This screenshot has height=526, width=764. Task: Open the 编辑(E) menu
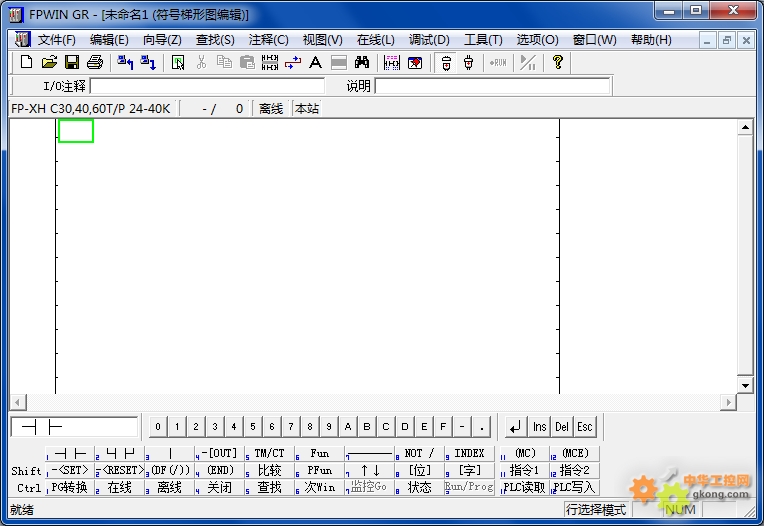tap(109, 39)
